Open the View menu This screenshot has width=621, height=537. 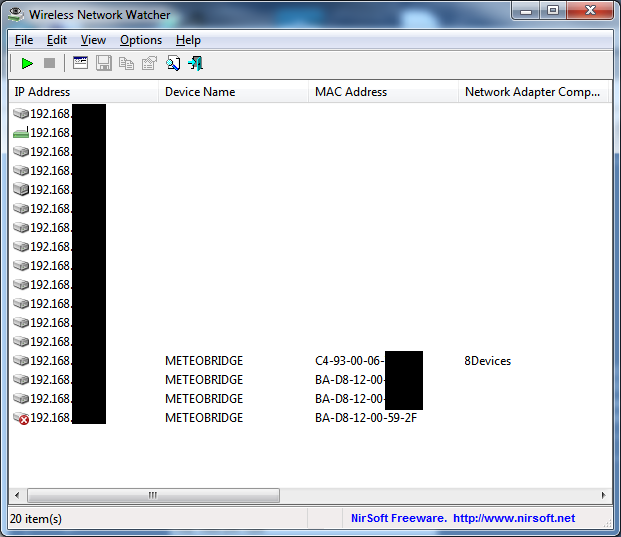pyautogui.click(x=93, y=40)
